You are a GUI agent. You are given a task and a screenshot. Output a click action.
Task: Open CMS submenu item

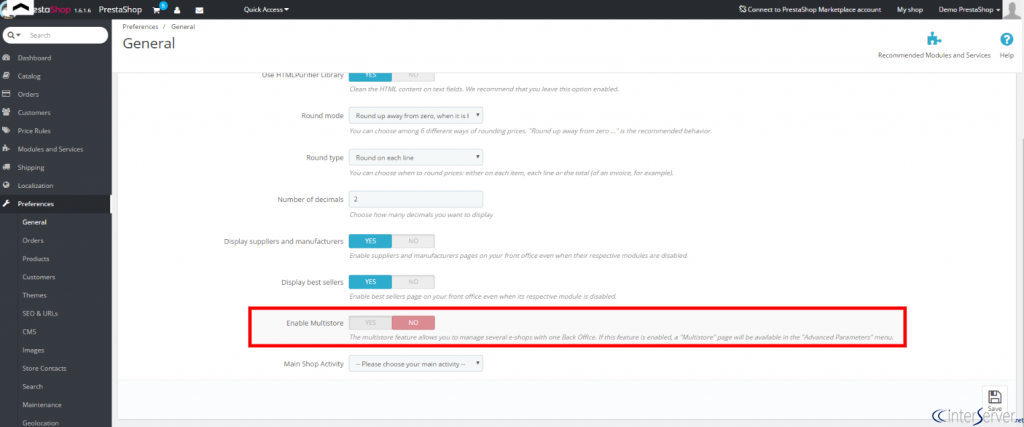click(x=29, y=332)
